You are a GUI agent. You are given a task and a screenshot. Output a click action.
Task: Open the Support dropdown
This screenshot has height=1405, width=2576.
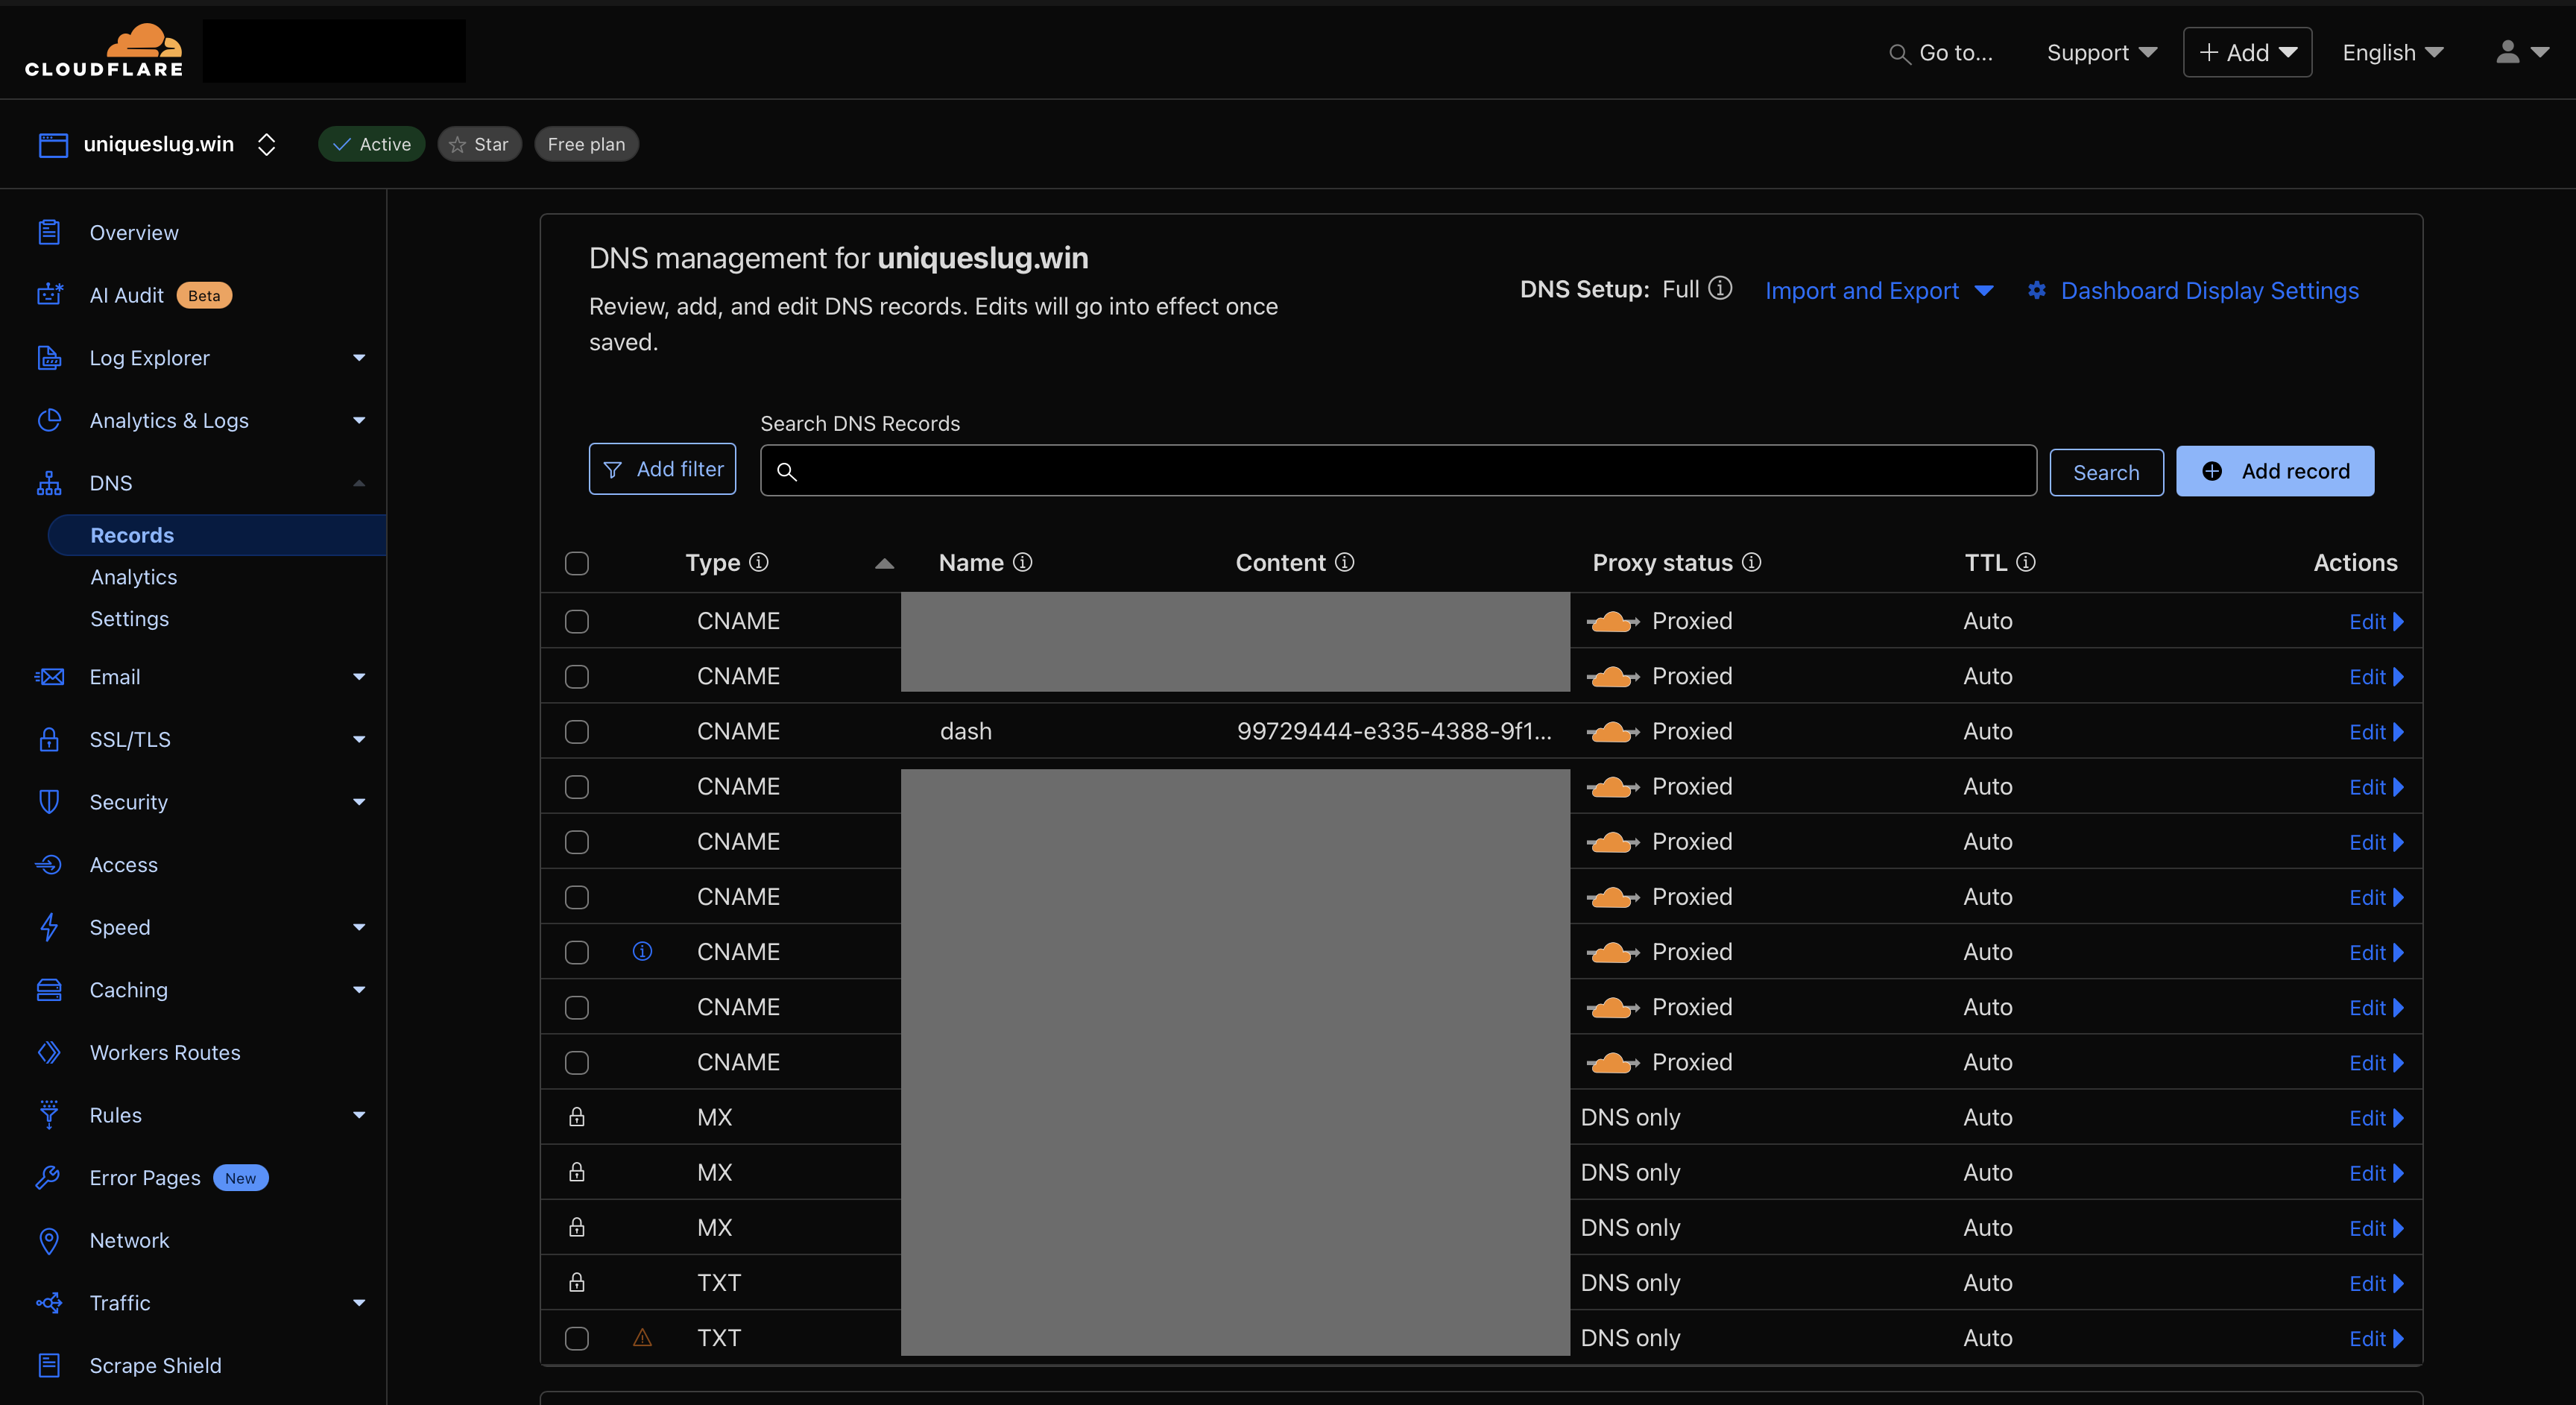2101,52
